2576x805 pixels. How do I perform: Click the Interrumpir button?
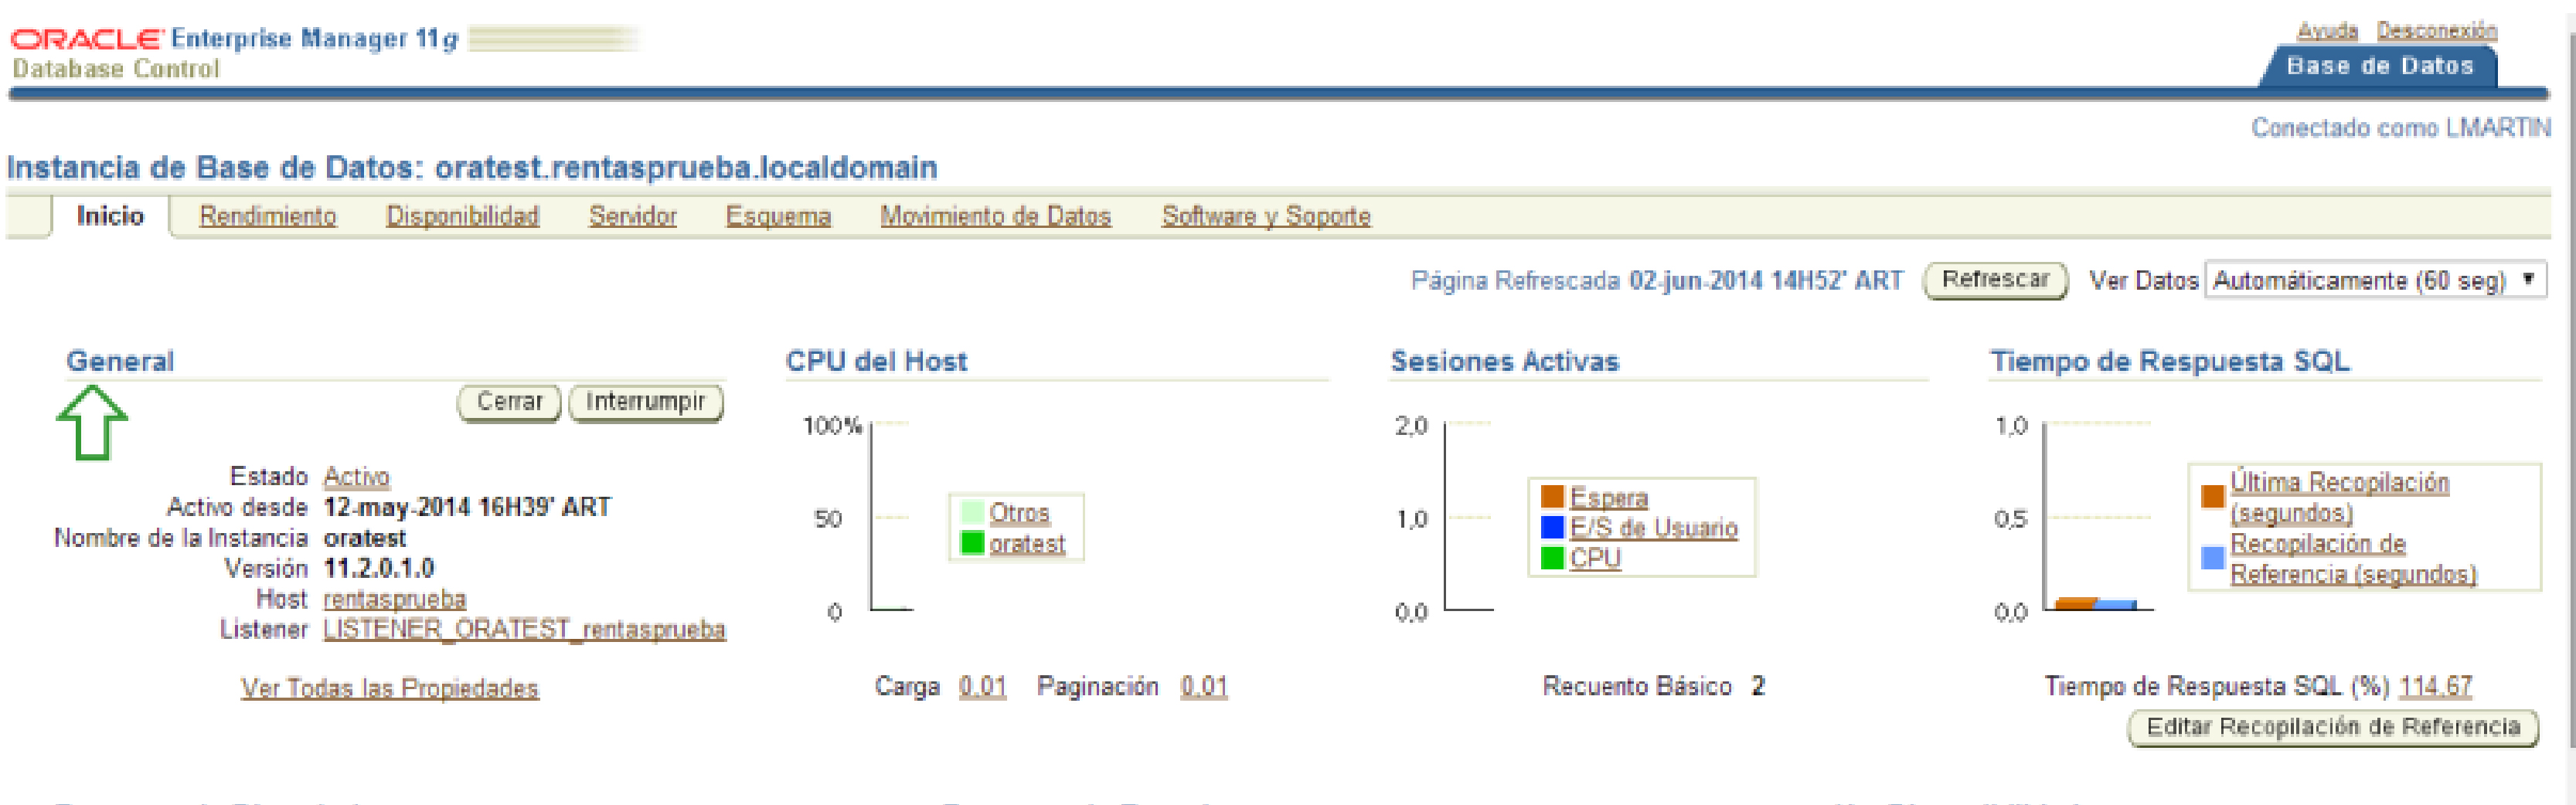[645, 402]
